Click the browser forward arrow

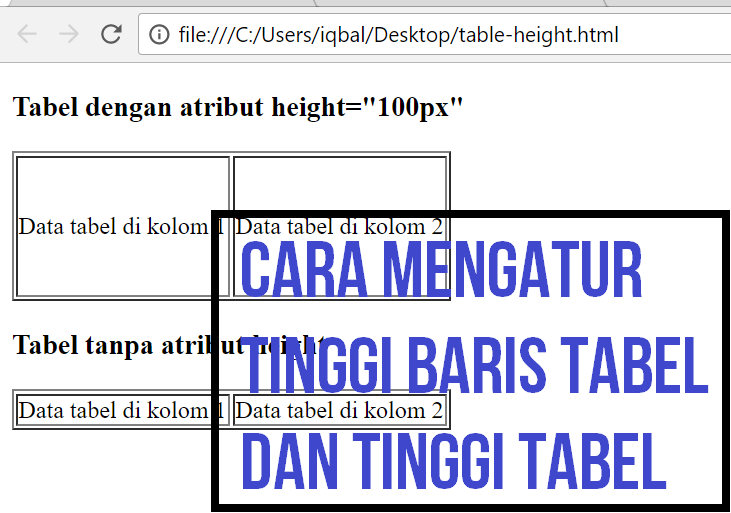coord(69,34)
